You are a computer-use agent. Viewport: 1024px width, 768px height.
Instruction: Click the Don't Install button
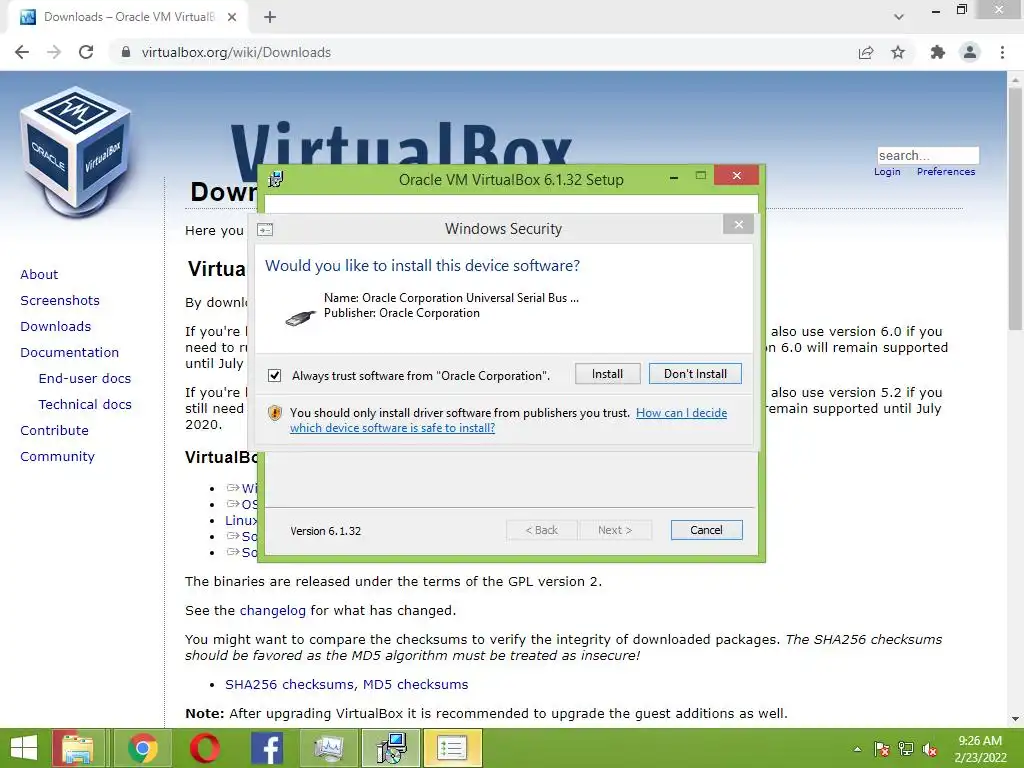tap(695, 374)
